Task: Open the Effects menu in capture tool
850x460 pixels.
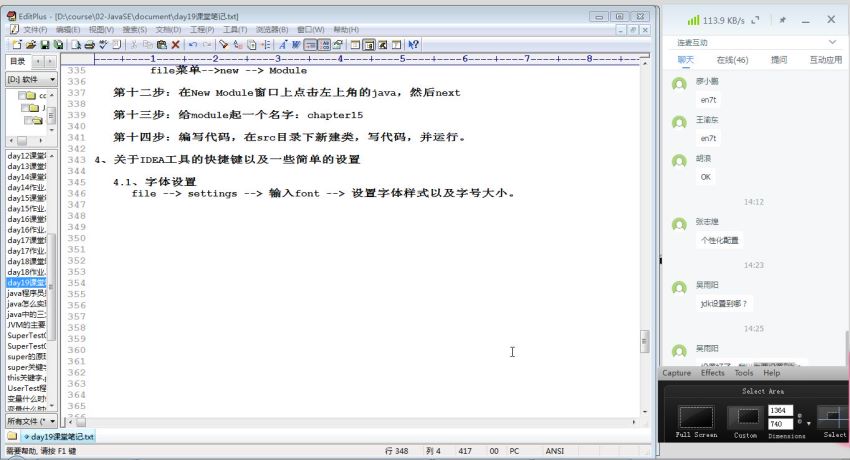Action: [x=712, y=373]
